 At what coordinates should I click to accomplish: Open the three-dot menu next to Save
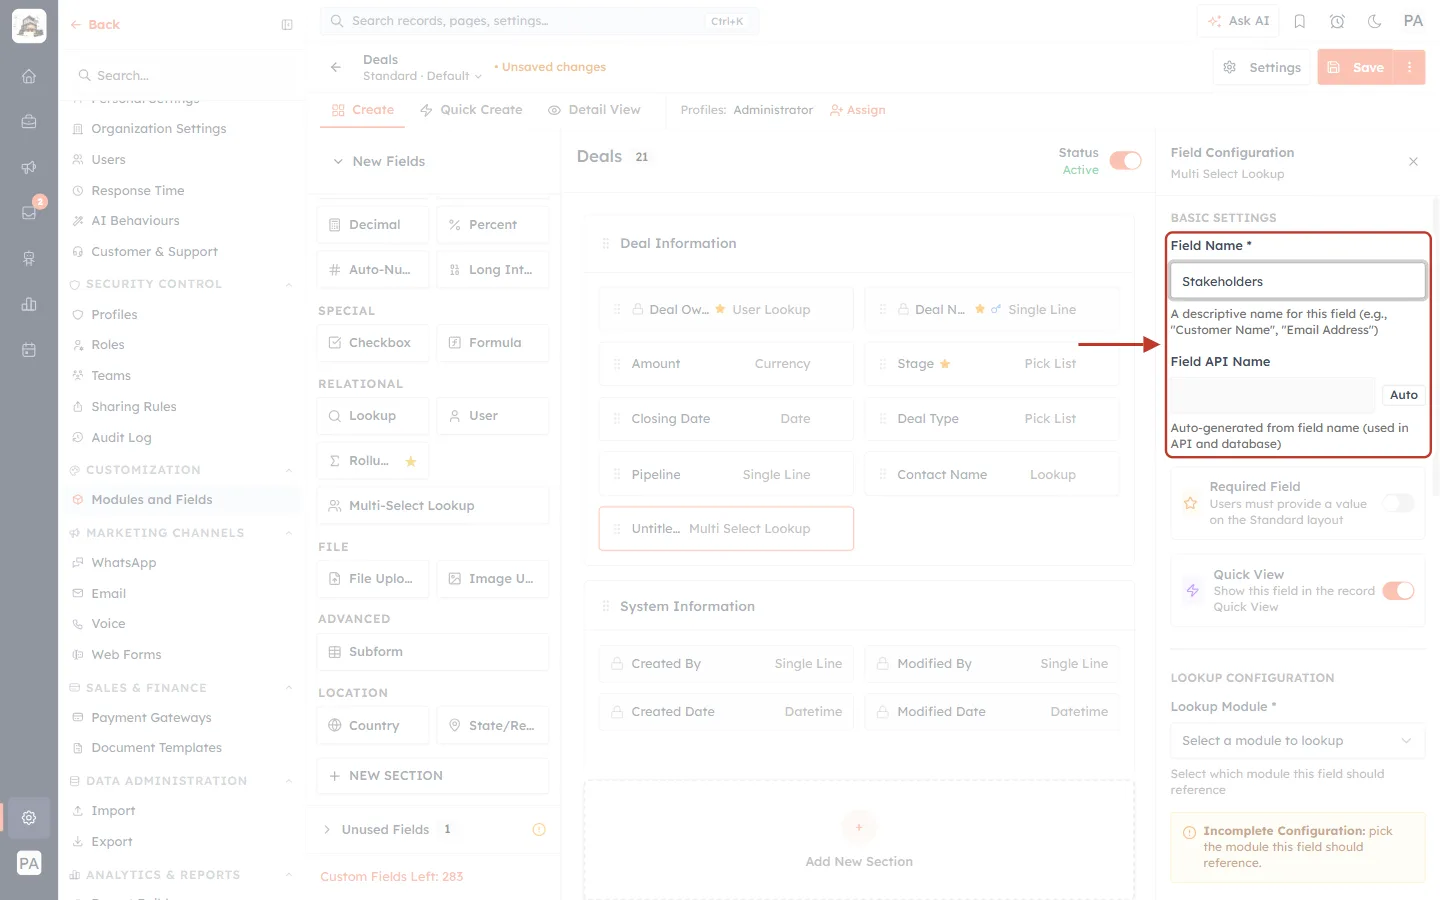pyautogui.click(x=1410, y=67)
